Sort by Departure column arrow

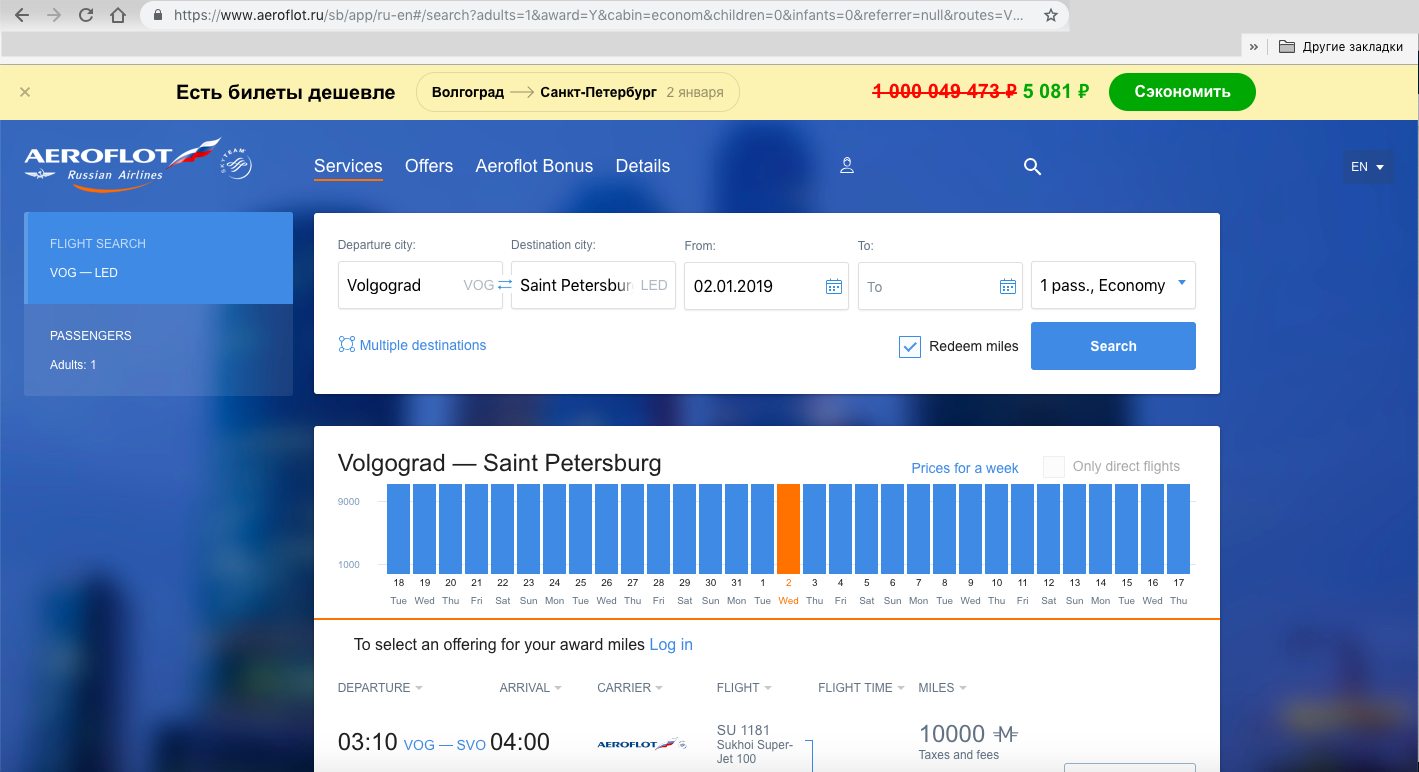419,688
